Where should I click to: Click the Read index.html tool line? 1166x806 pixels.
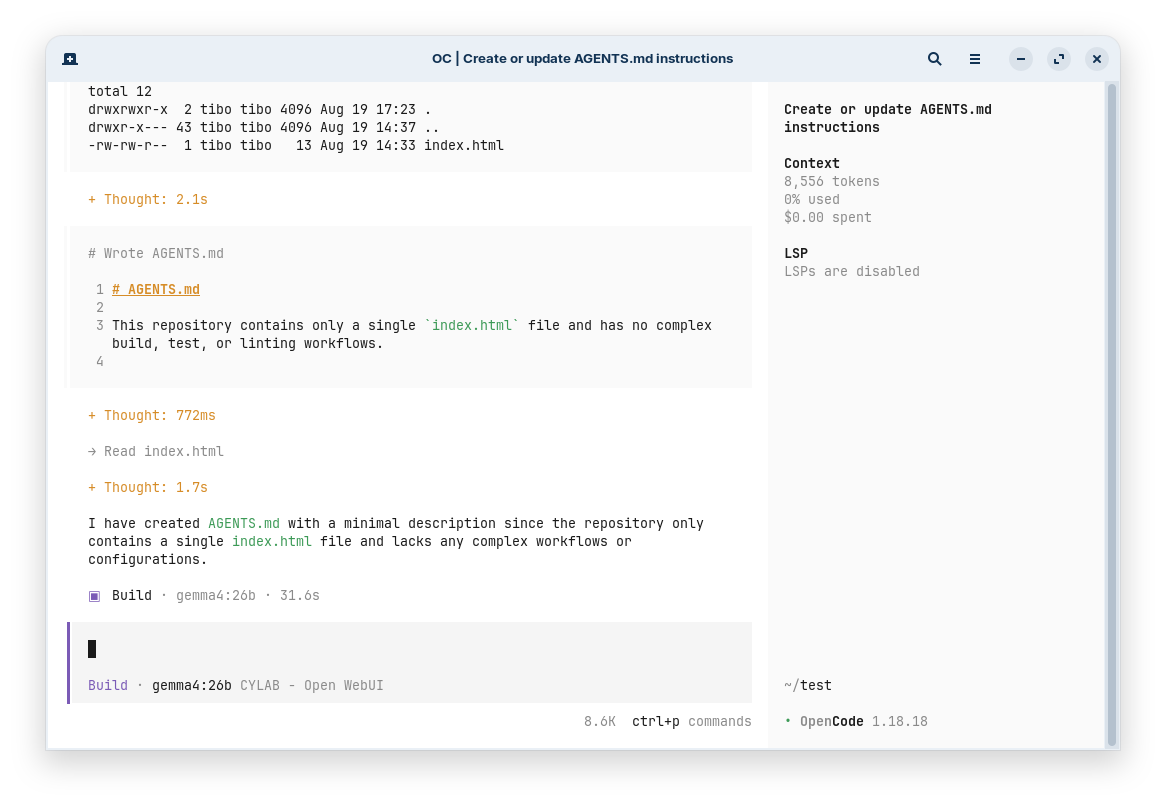coord(156,451)
